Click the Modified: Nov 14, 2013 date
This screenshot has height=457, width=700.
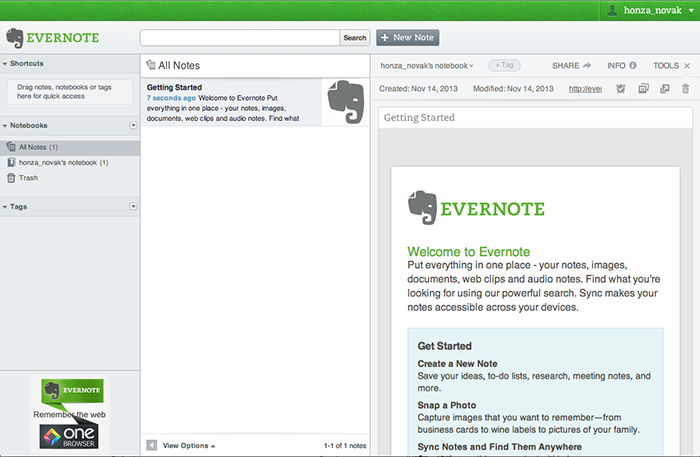point(513,89)
